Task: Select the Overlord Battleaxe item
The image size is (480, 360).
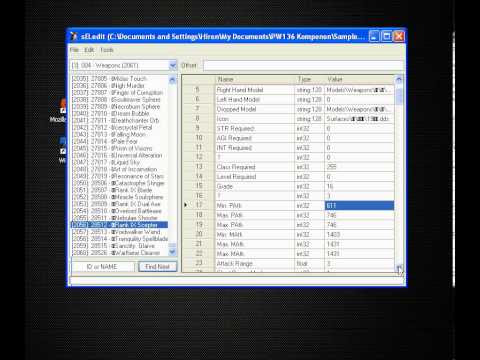Action: (119, 211)
